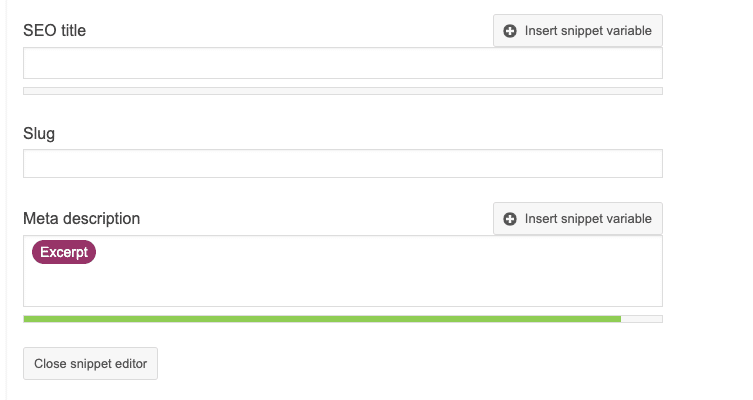Focus the SEO title input field
This screenshot has height=400, width=753.
pos(343,63)
